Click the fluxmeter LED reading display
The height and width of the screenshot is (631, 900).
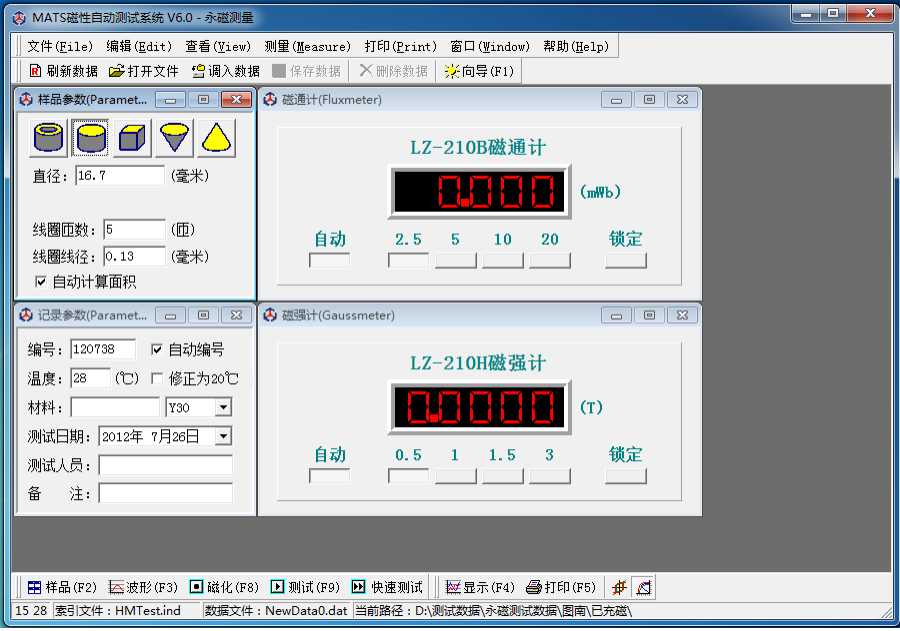tap(479, 192)
